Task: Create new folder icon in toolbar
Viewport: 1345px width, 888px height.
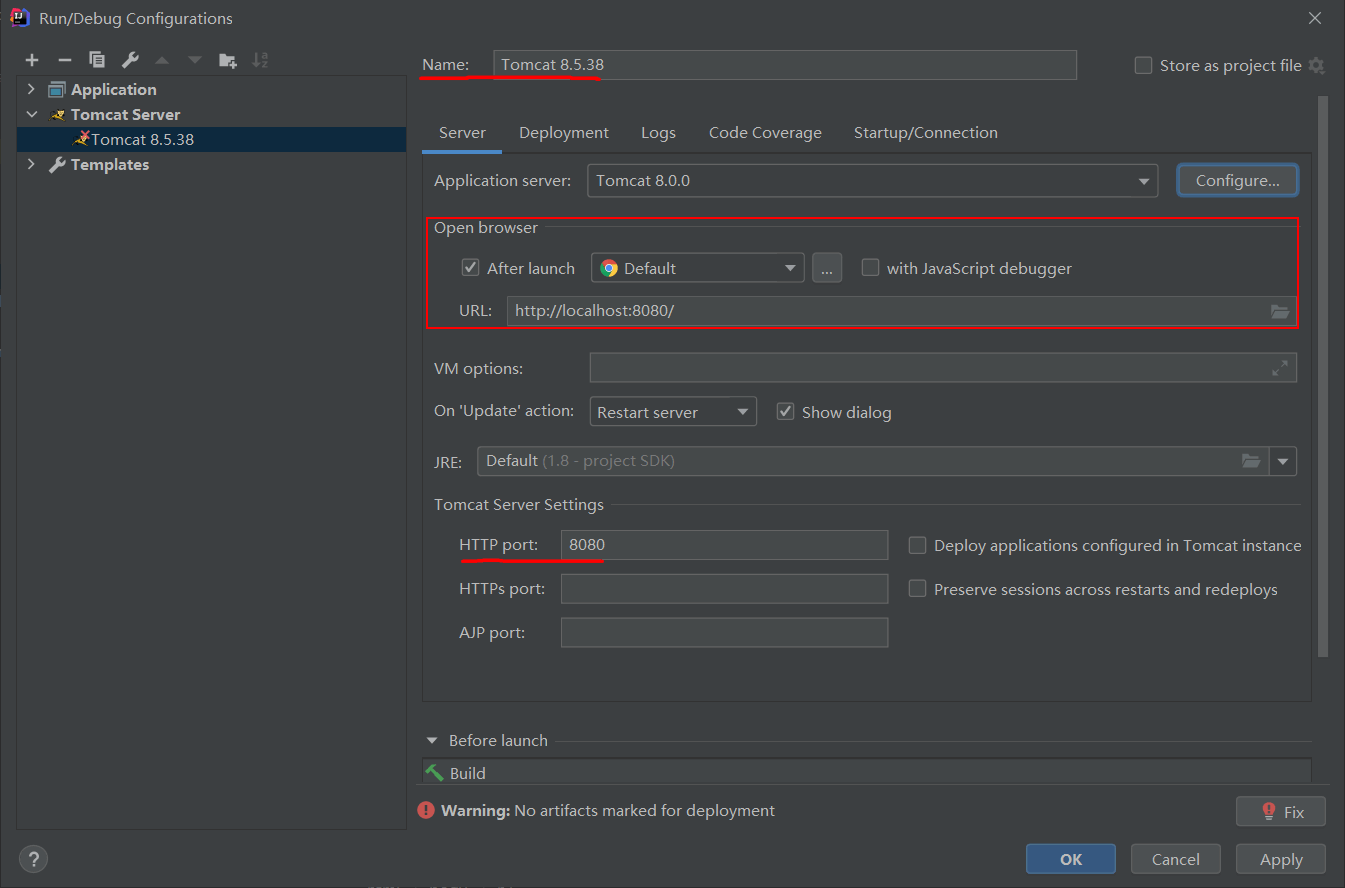Action: pyautogui.click(x=228, y=60)
